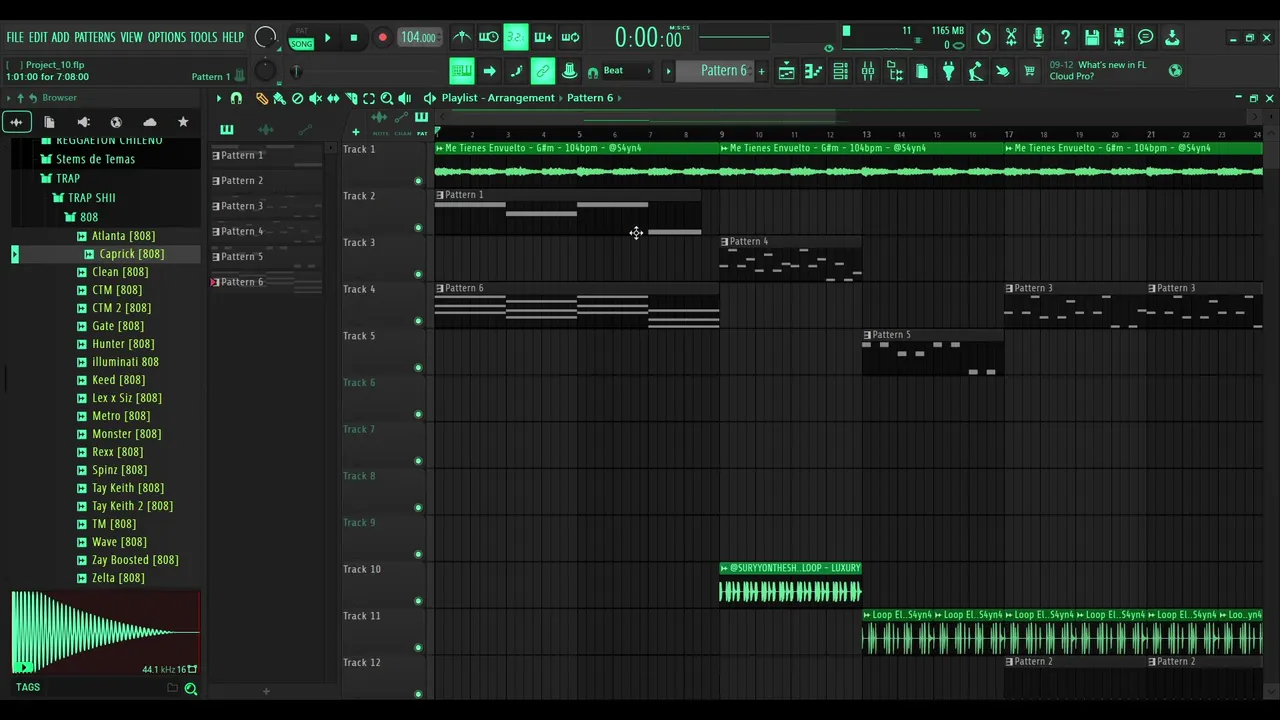Viewport: 1280px width, 720px height.
Task: Open the channel rack icon
Action: (x=840, y=71)
